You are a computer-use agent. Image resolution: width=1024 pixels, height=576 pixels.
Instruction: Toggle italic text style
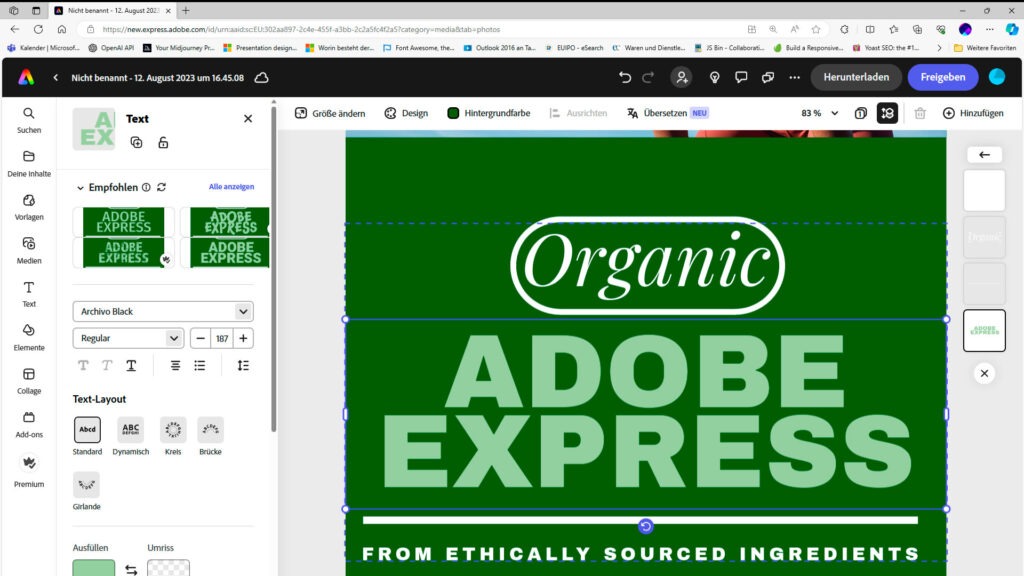click(107, 365)
